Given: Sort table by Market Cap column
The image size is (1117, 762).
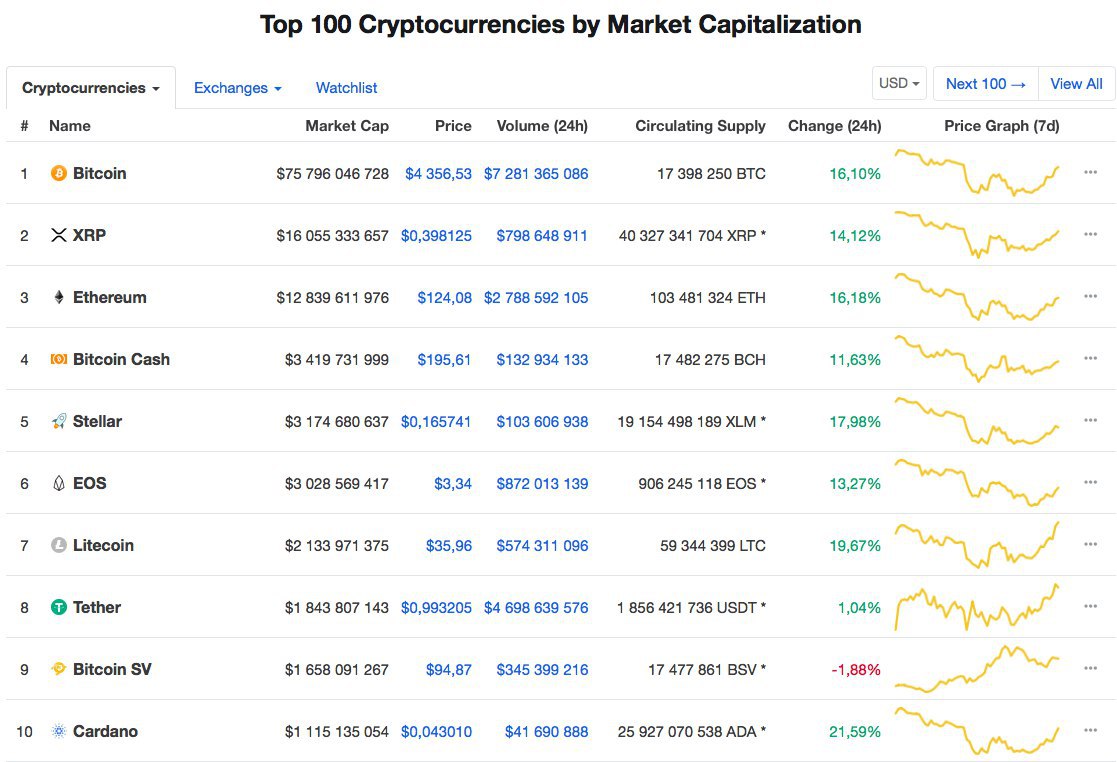Looking at the screenshot, I should (347, 126).
